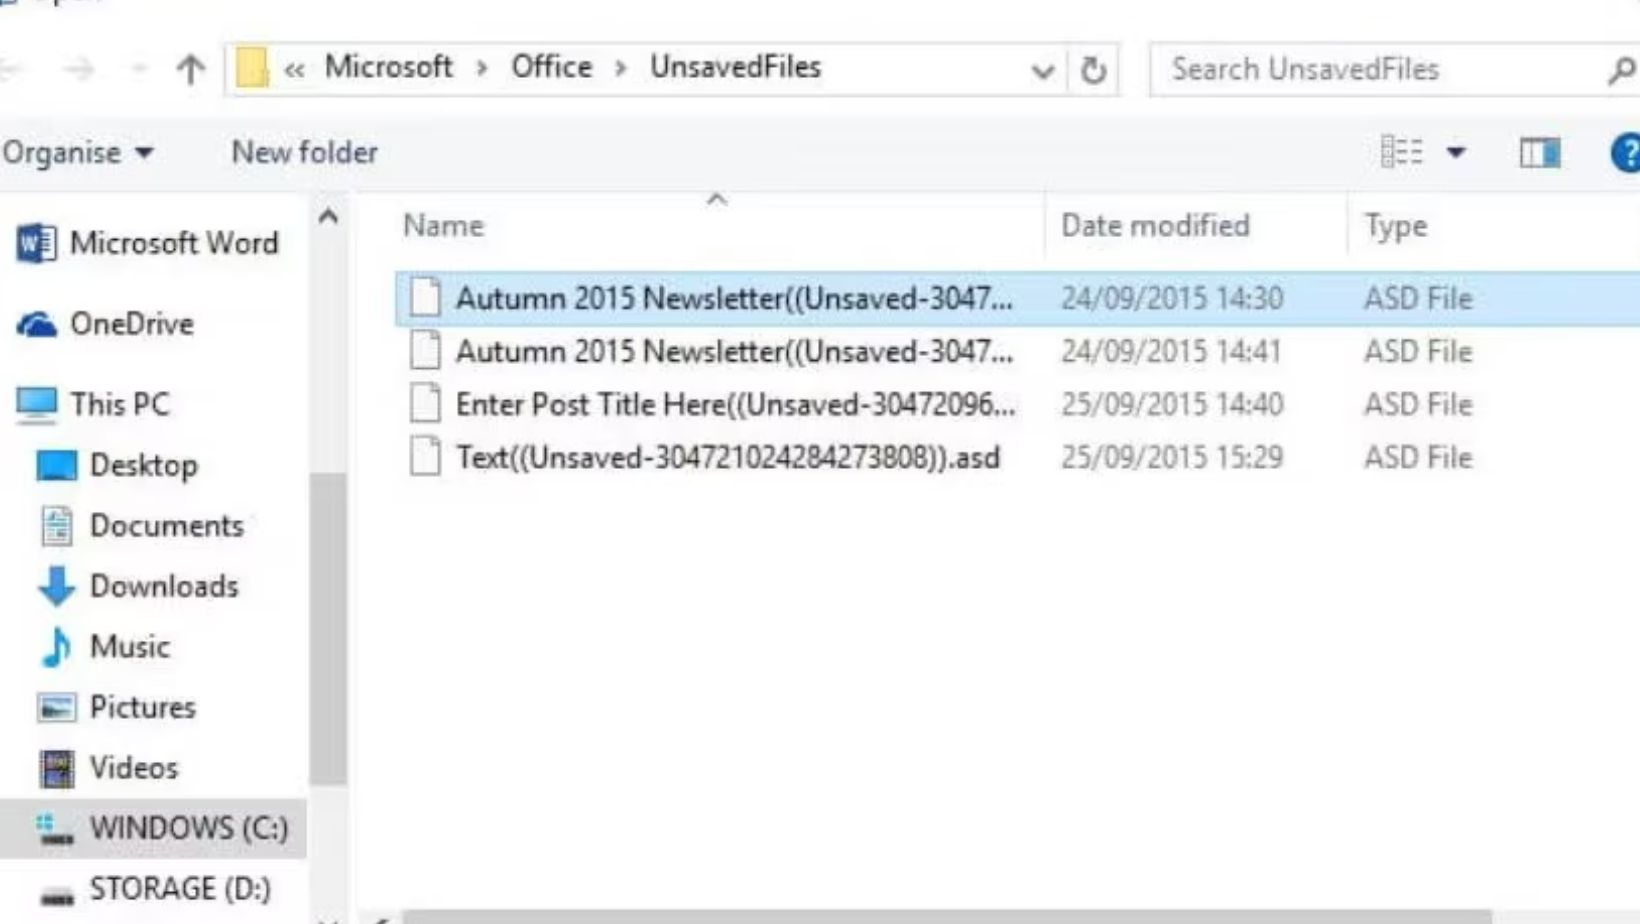
Task: Click file icon of Newsletter dated 14:41
Action: click(425, 351)
